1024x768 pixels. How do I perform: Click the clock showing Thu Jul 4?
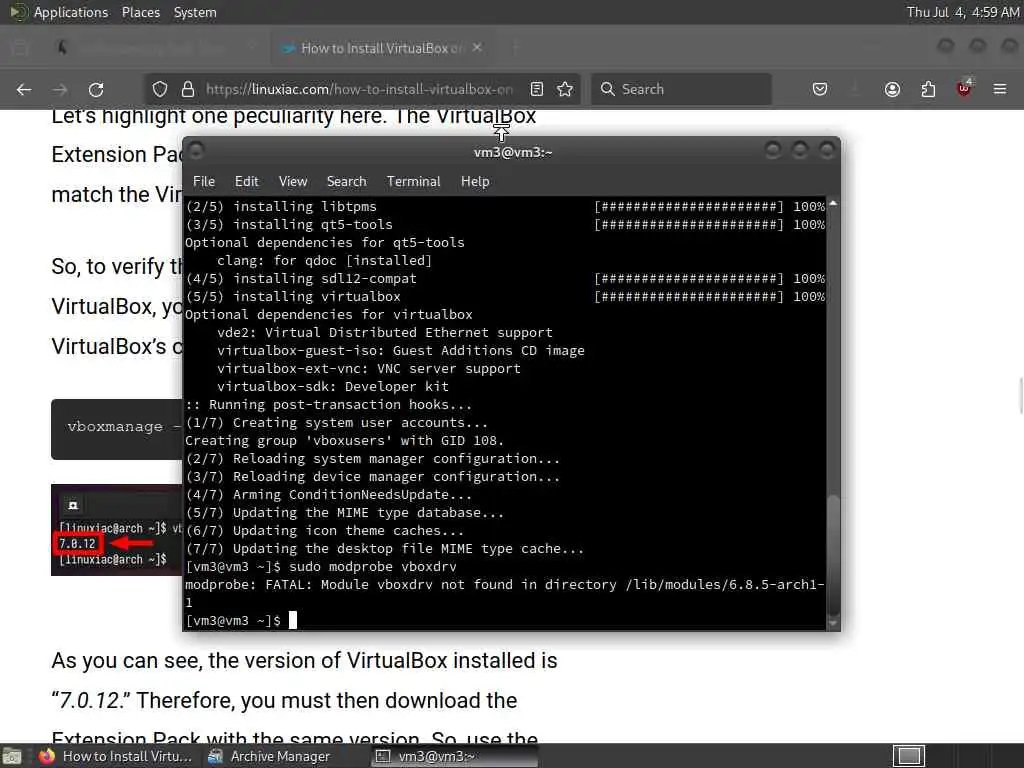963,12
